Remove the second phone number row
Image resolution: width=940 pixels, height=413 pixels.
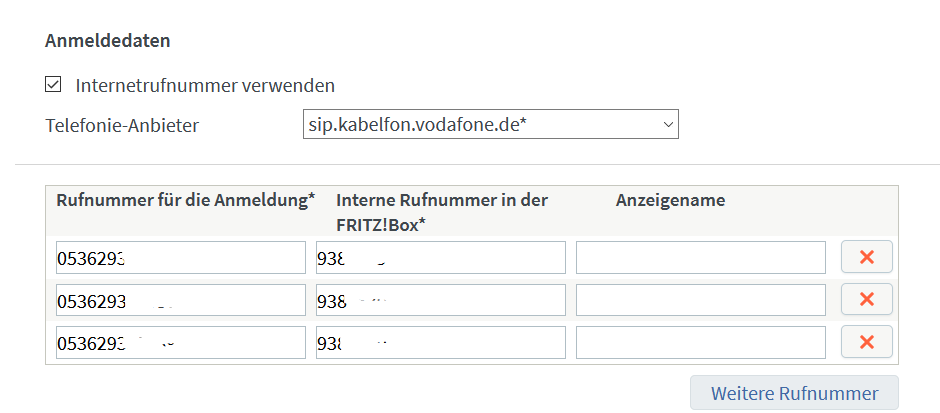866,299
